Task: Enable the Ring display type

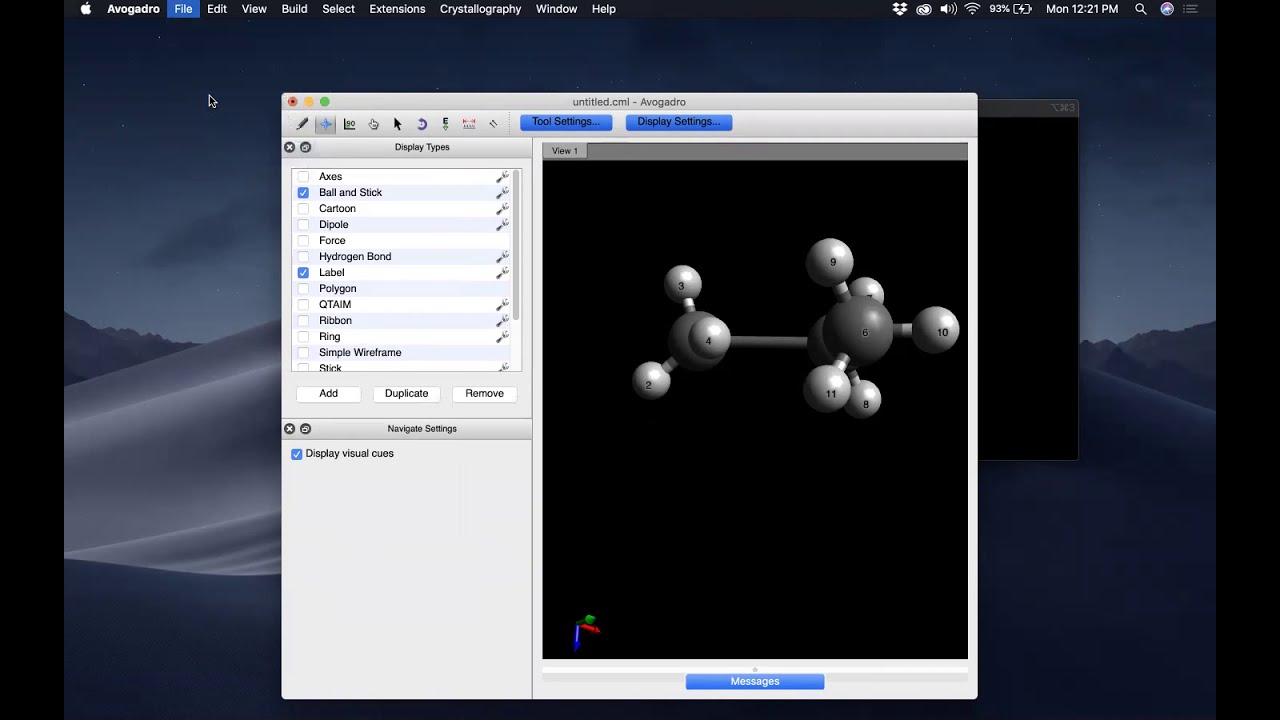Action: point(303,336)
